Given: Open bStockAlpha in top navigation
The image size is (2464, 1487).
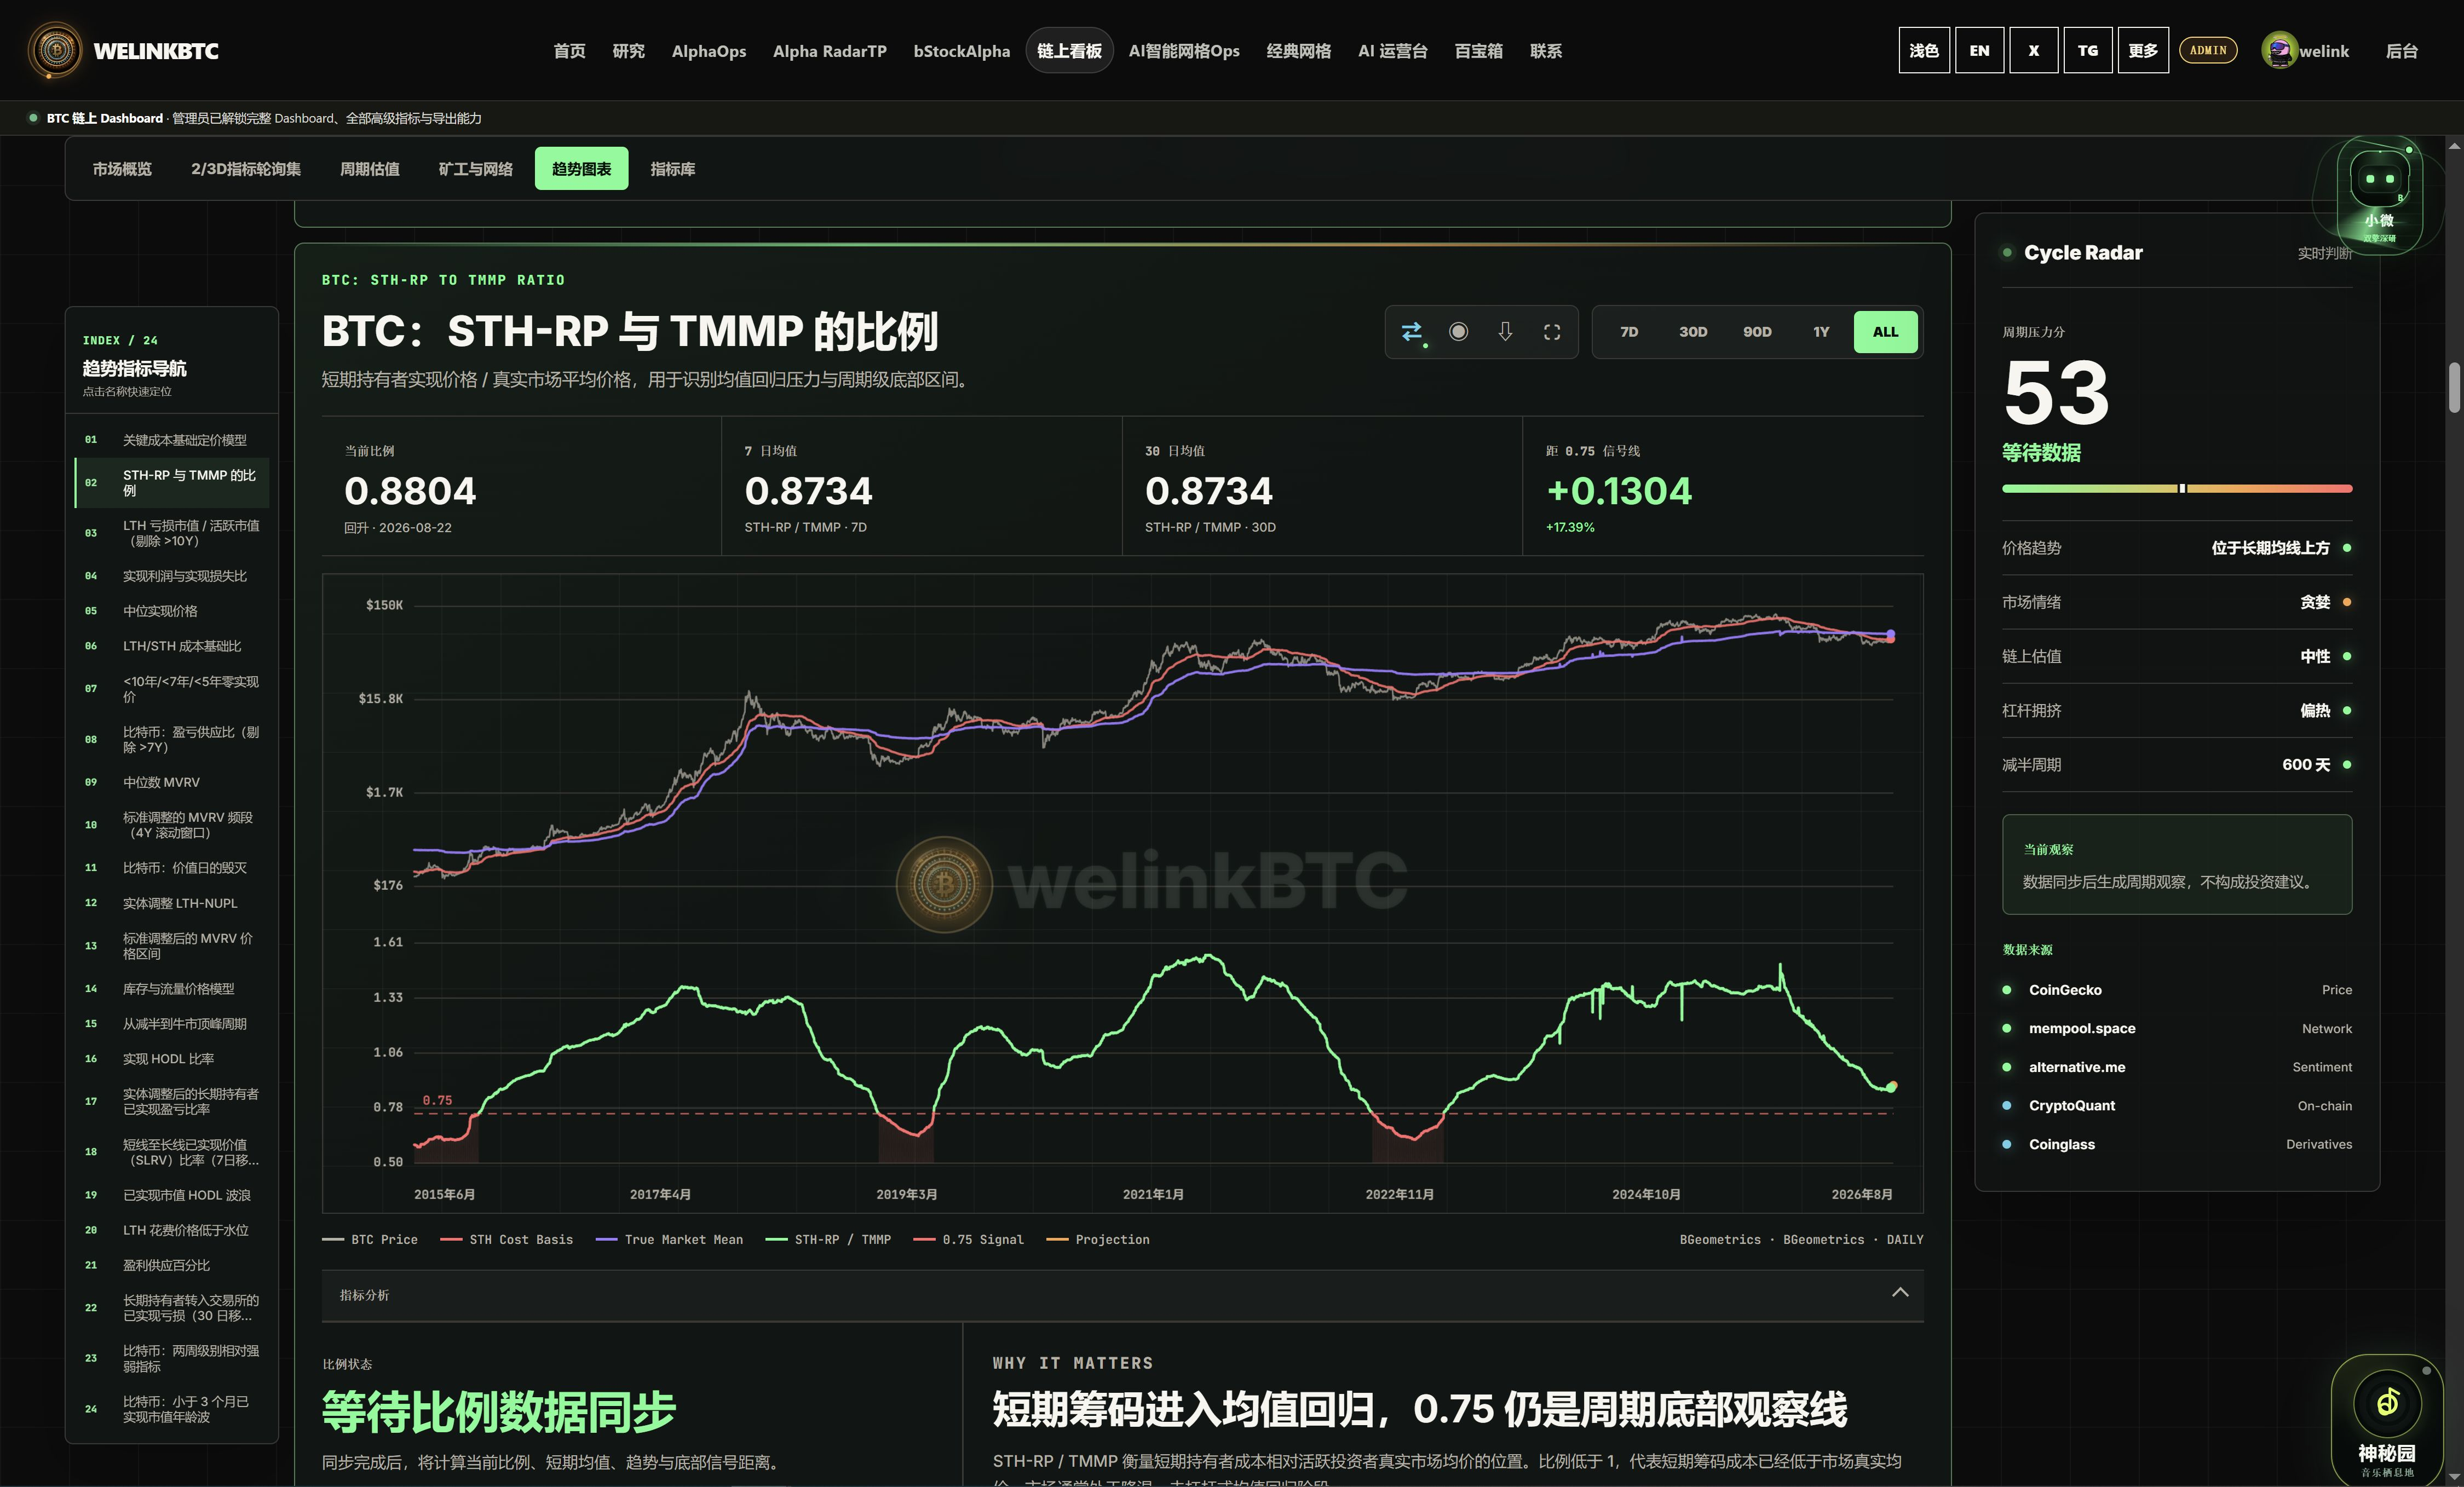Looking at the screenshot, I should click(962, 51).
